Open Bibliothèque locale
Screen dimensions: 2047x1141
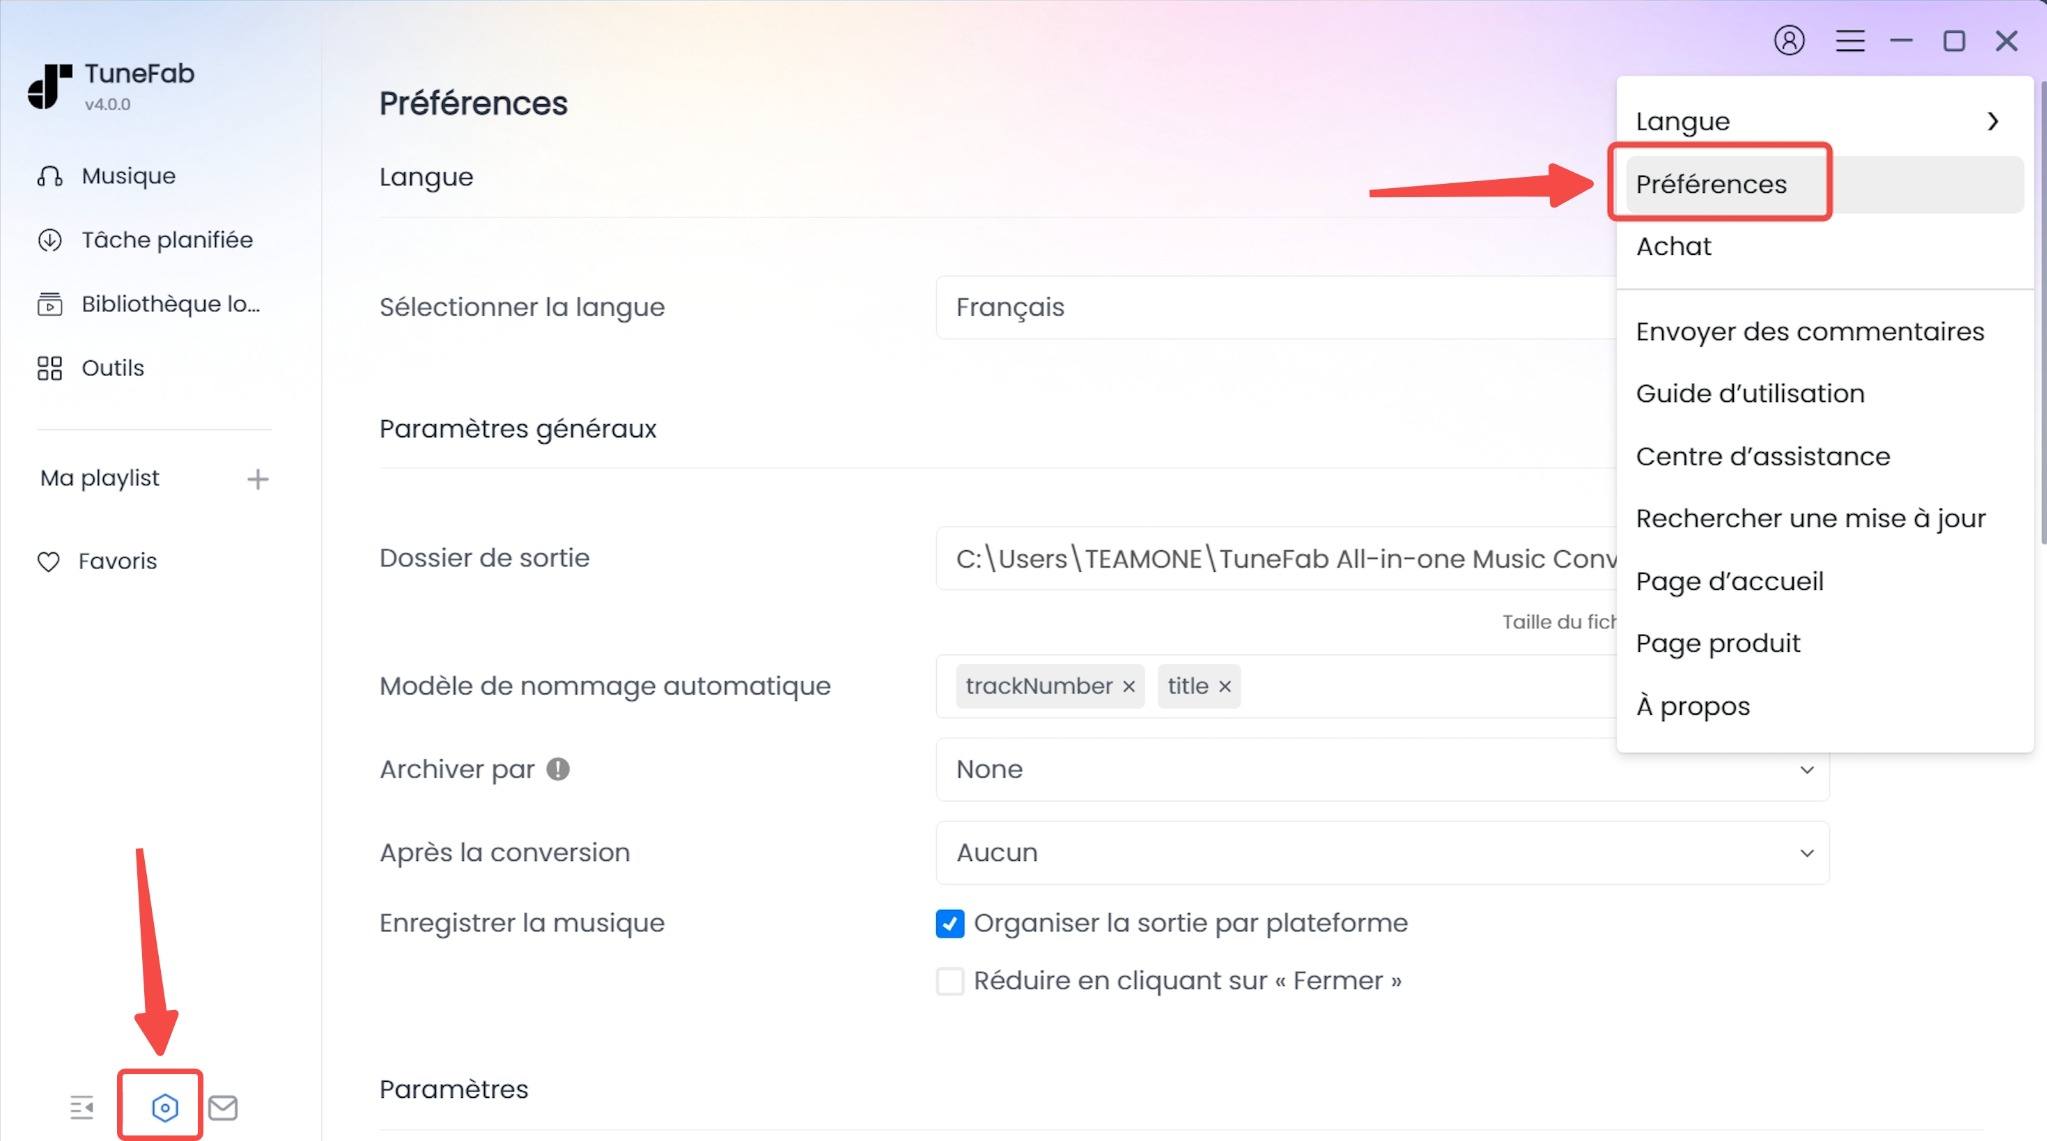click(x=170, y=303)
